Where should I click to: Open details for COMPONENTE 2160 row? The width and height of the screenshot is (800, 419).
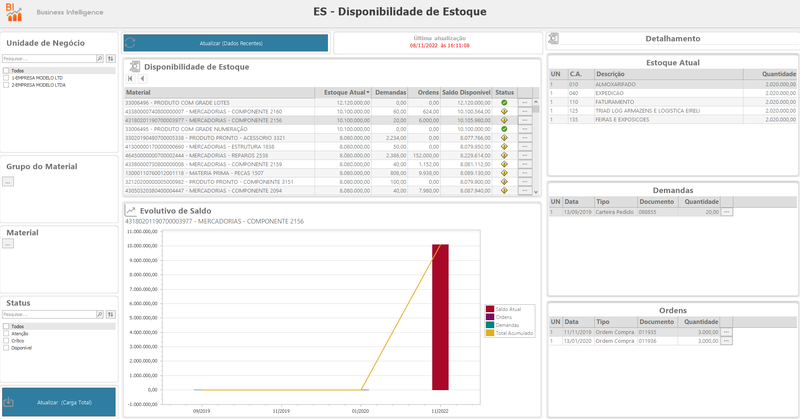point(524,111)
